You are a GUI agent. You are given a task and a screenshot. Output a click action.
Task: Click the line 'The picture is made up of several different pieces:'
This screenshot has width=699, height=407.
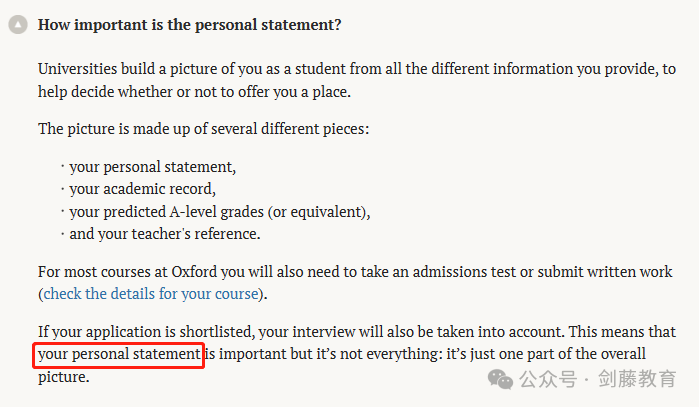pos(204,129)
